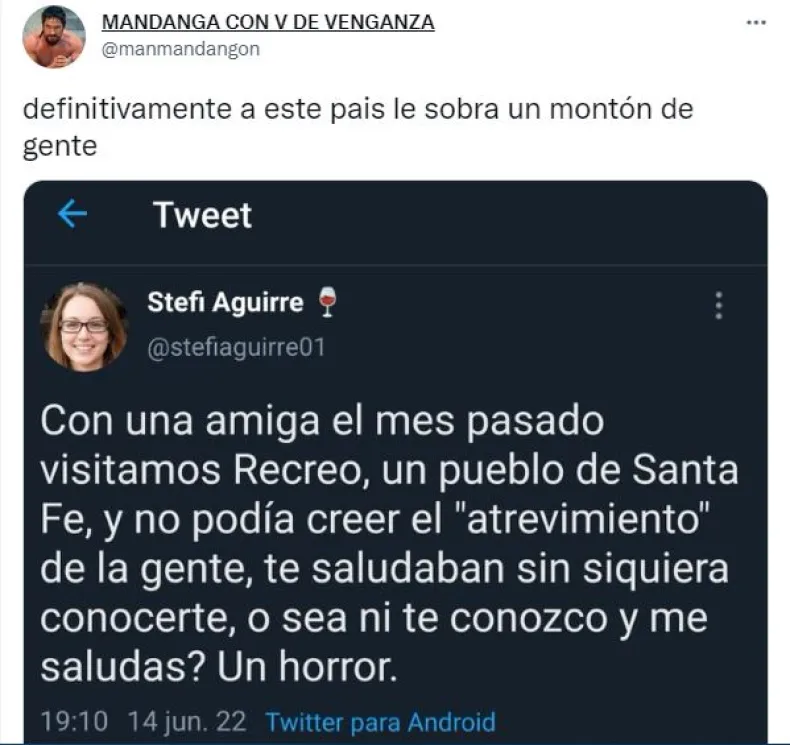The height and width of the screenshot is (745, 790).
Task: Open Stefi Aguirre's profile picture
Action: pos(84,327)
